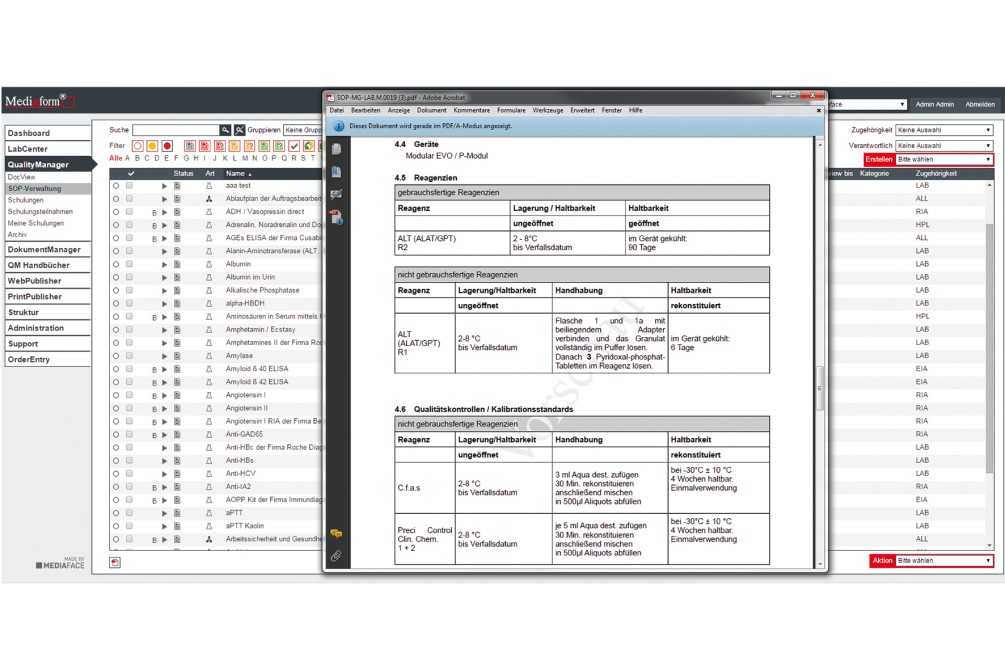1005x670 pixels.
Task: Open the Verantwortlich filter dropdown
Action: (944, 146)
